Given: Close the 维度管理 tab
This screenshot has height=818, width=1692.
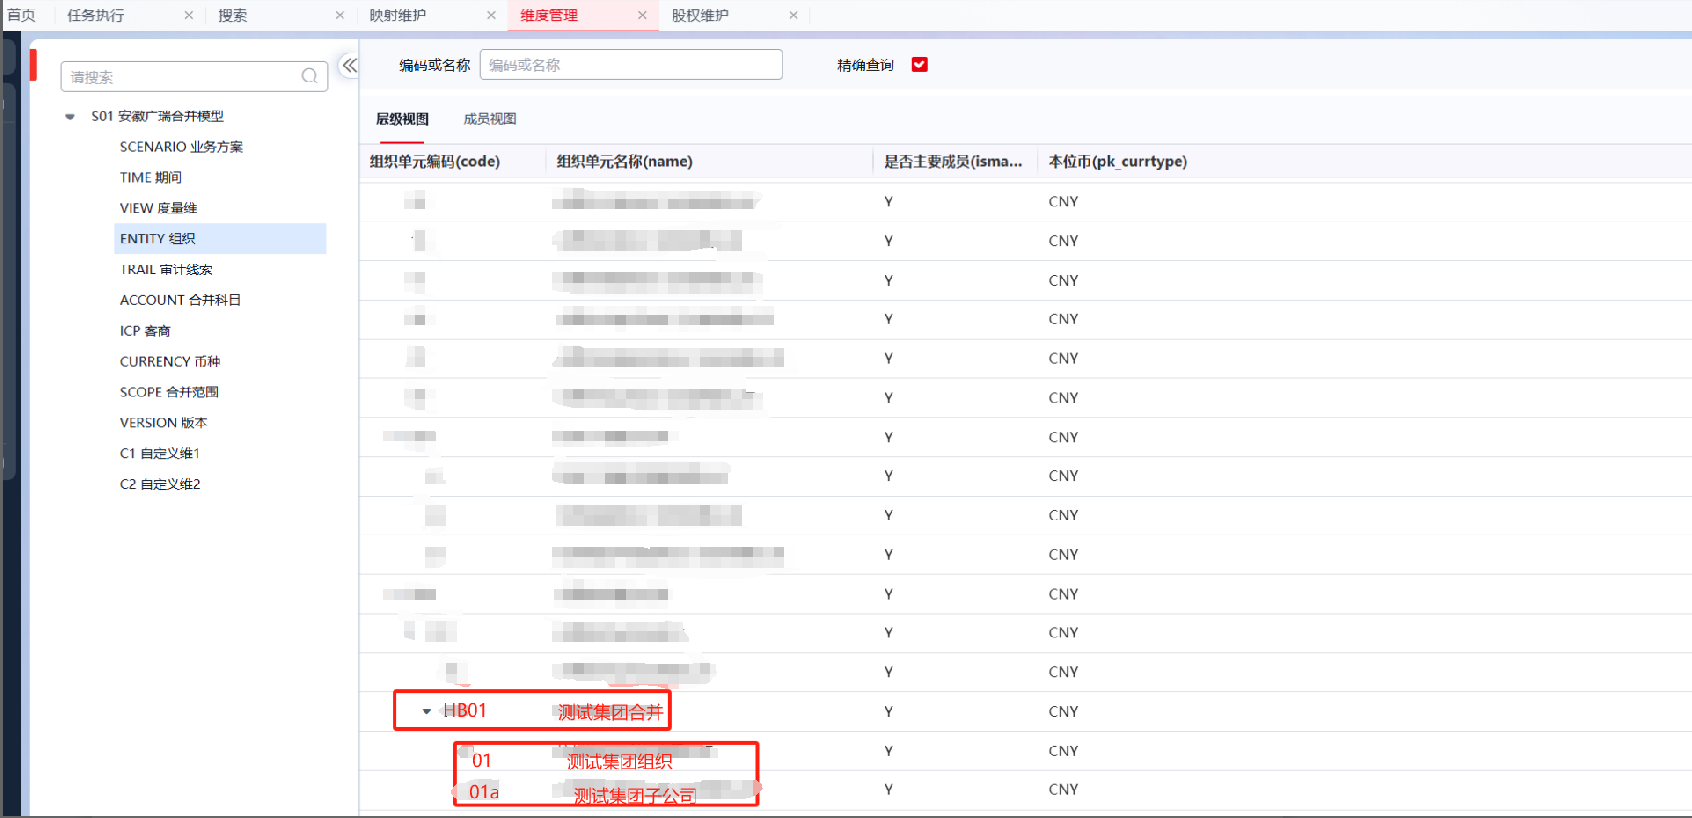Looking at the screenshot, I should tap(642, 15).
